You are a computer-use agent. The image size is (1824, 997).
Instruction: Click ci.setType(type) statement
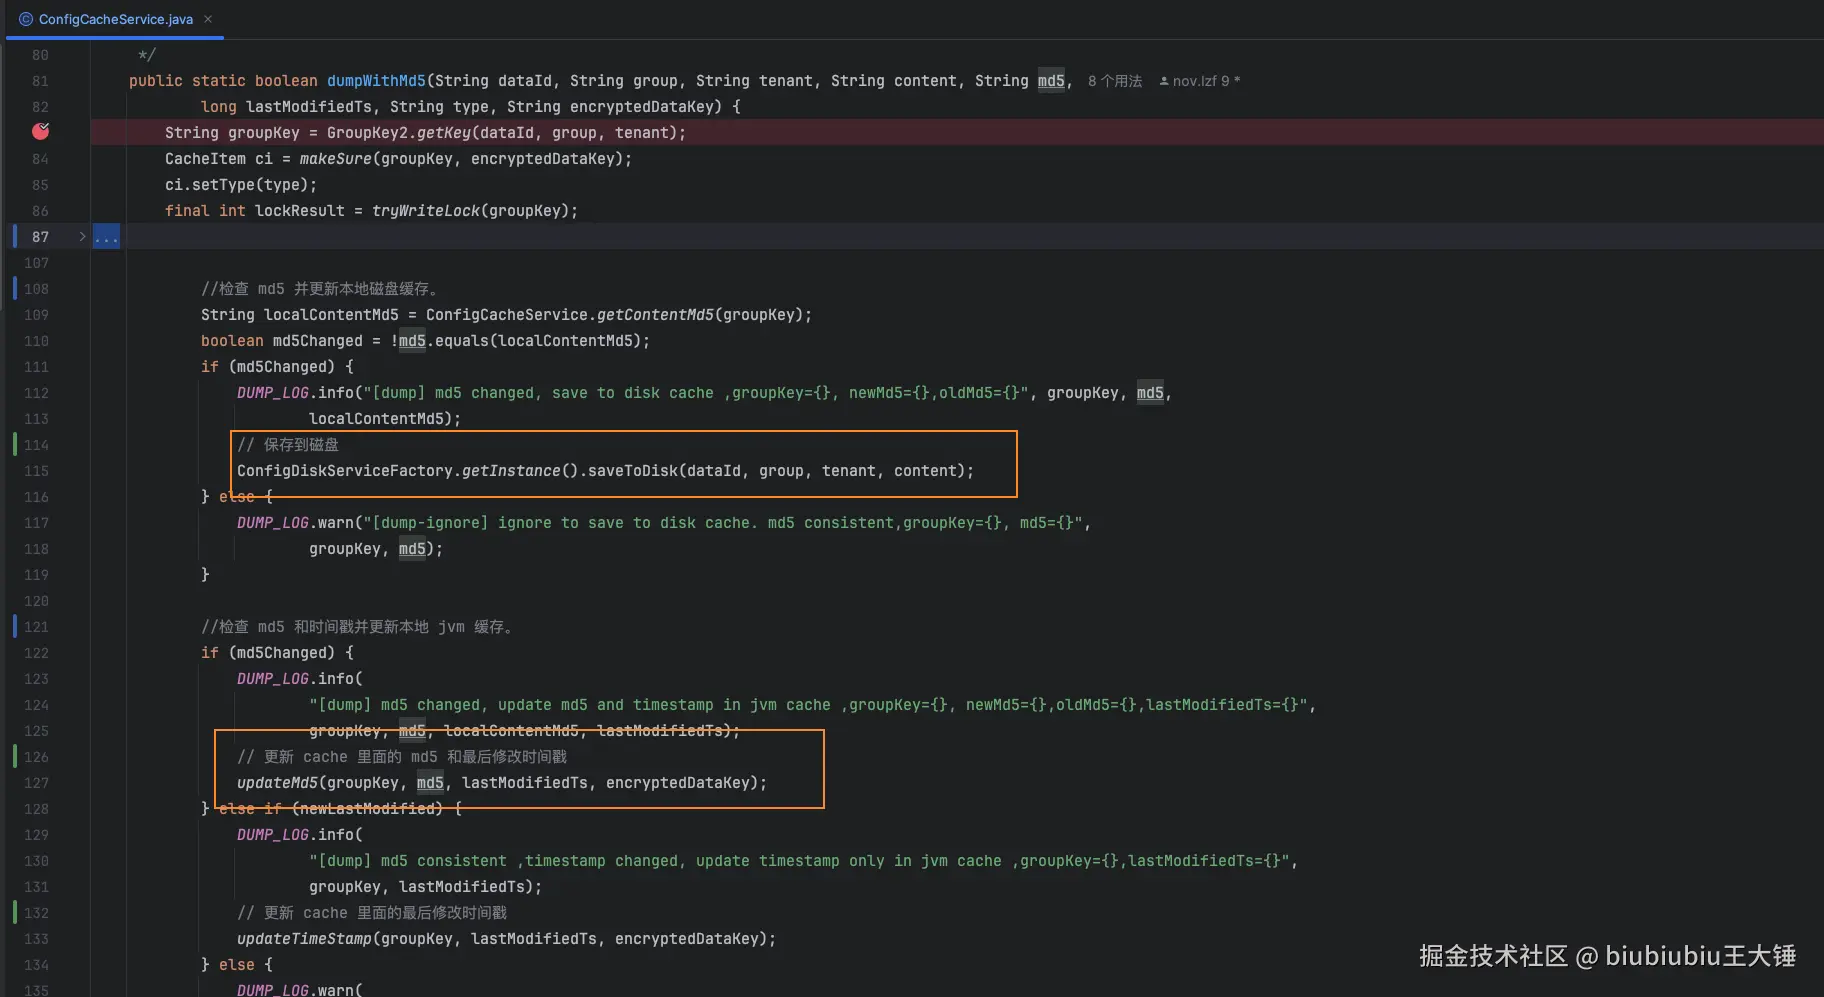pyautogui.click(x=241, y=185)
